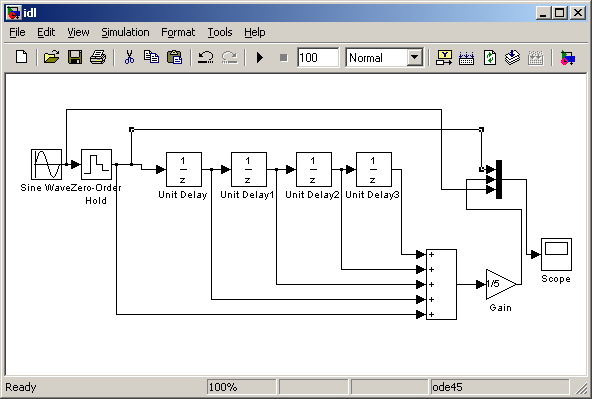Select the first Unit Delay block

[x=184, y=169]
